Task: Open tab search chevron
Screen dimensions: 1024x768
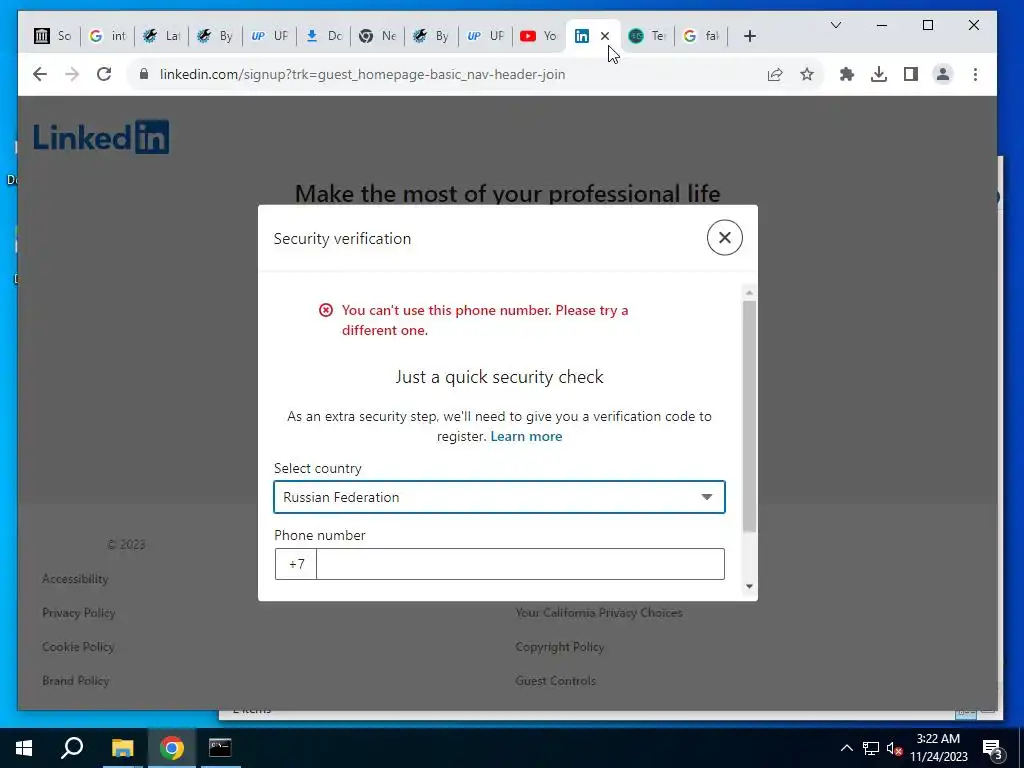Action: (x=836, y=25)
